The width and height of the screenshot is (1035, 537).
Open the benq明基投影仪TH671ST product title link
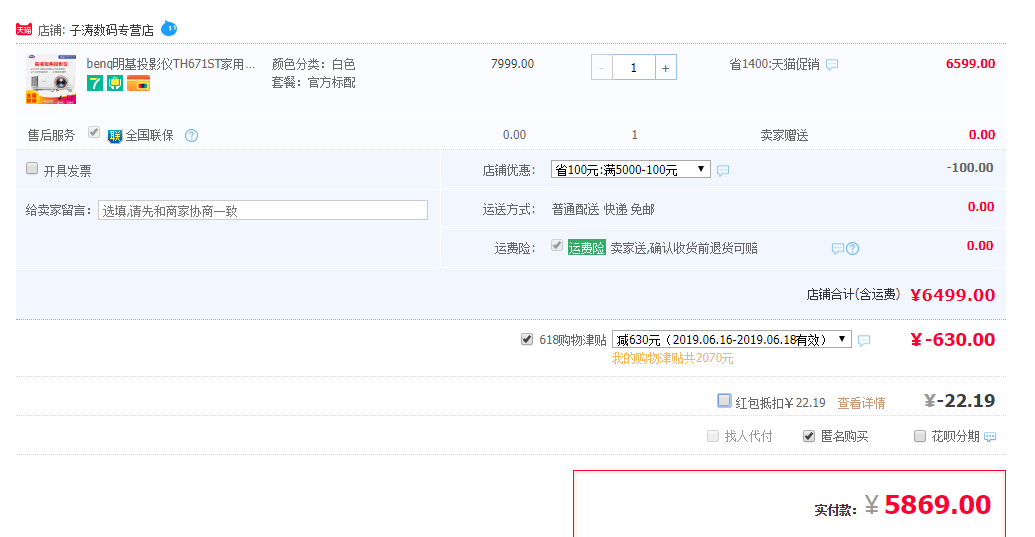pyautogui.click(x=170, y=64)
